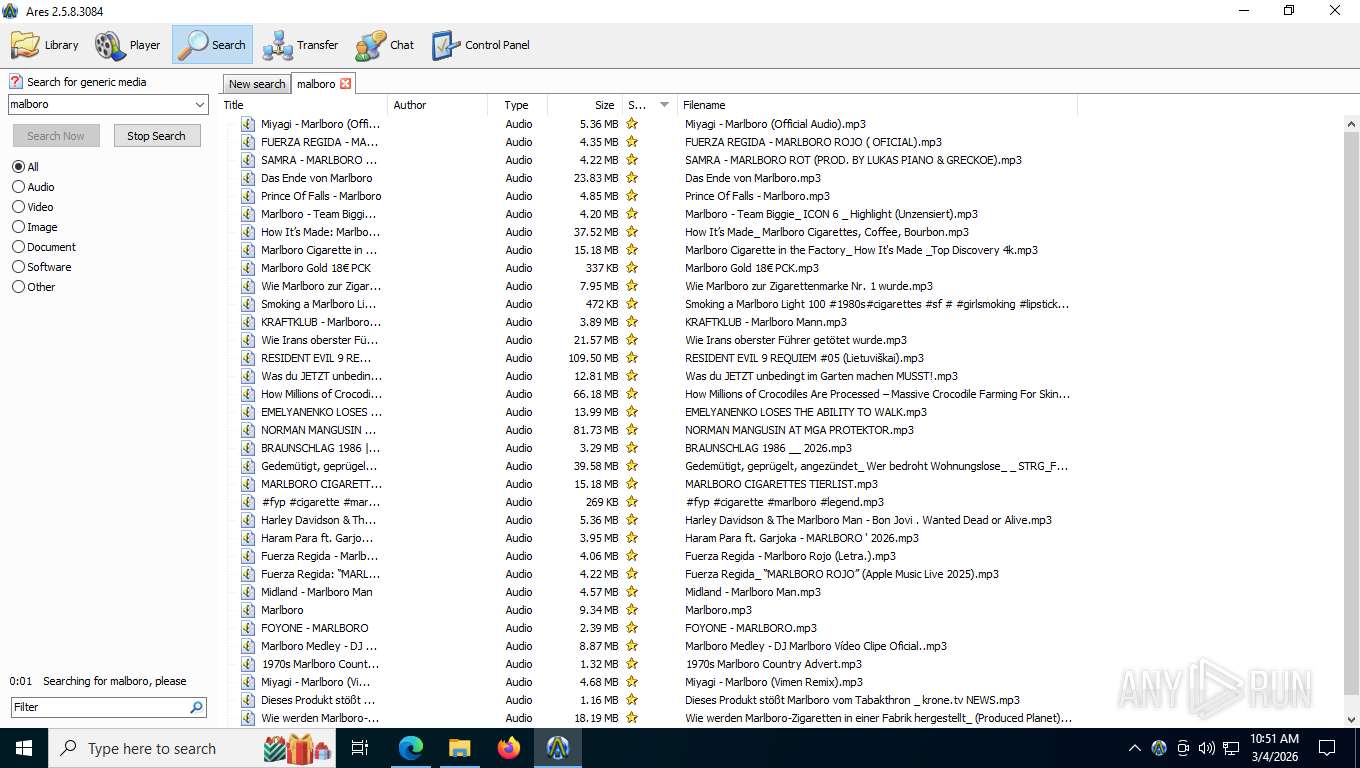The height and width of the screenshot is (768, 1360).
Task: Open the search term dropdown arrow
Action: (200, 104)
